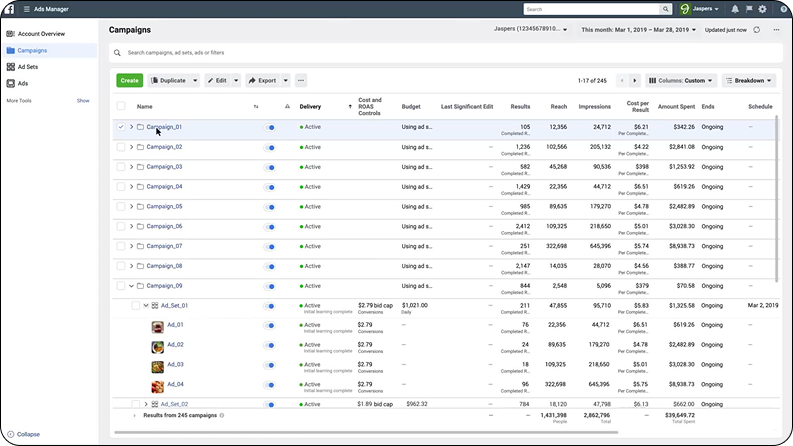Screen dimensions: 793x446
Task: Open the settings gear in top bar
Action: 762,9
